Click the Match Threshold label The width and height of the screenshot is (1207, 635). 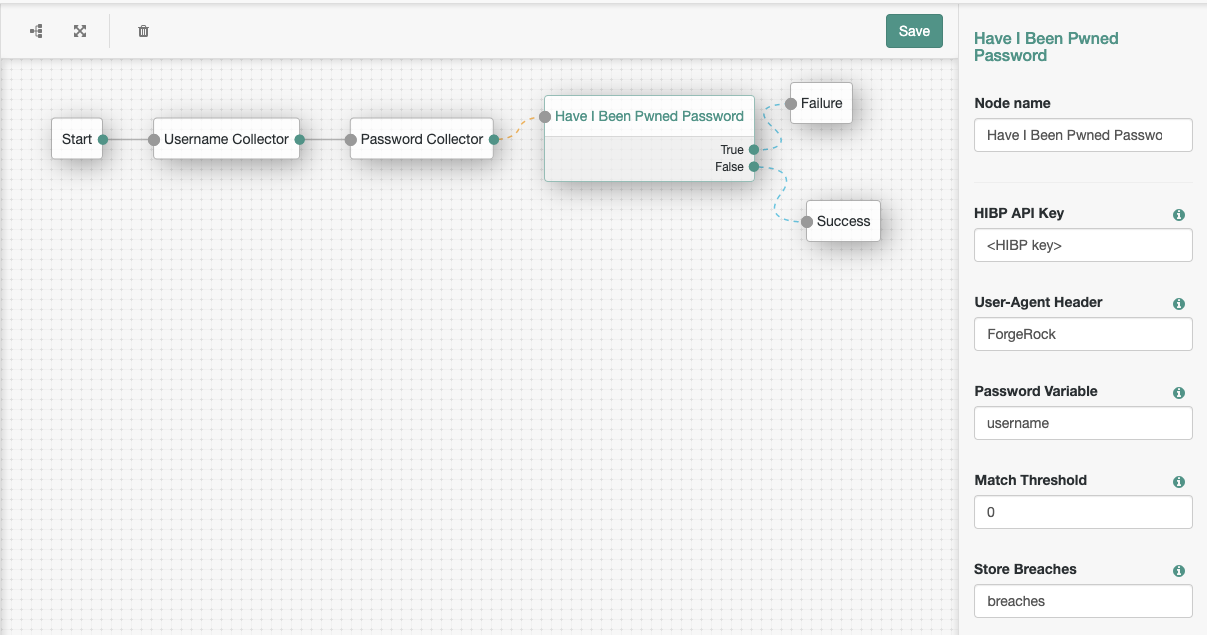click(x=1030, y=480)
